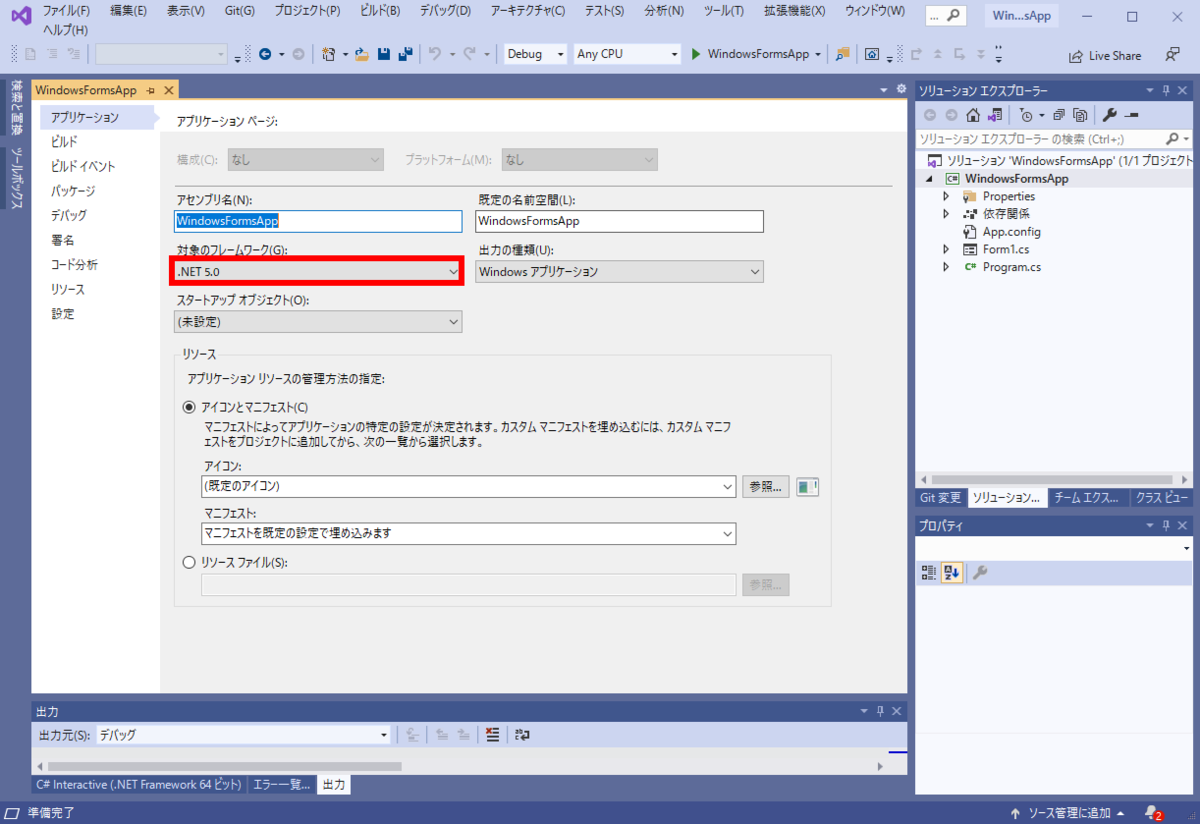1200x824 pixels.
Task: Open the スタートアップ オブジェクト dropdown
Action: (x=318, y=322)
